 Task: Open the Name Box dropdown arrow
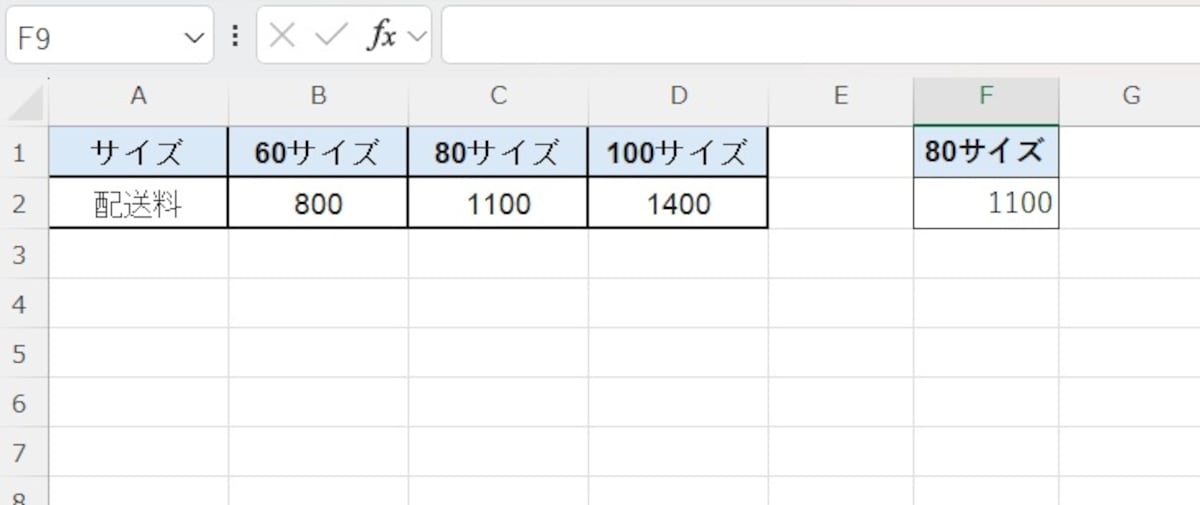[193, 37]
